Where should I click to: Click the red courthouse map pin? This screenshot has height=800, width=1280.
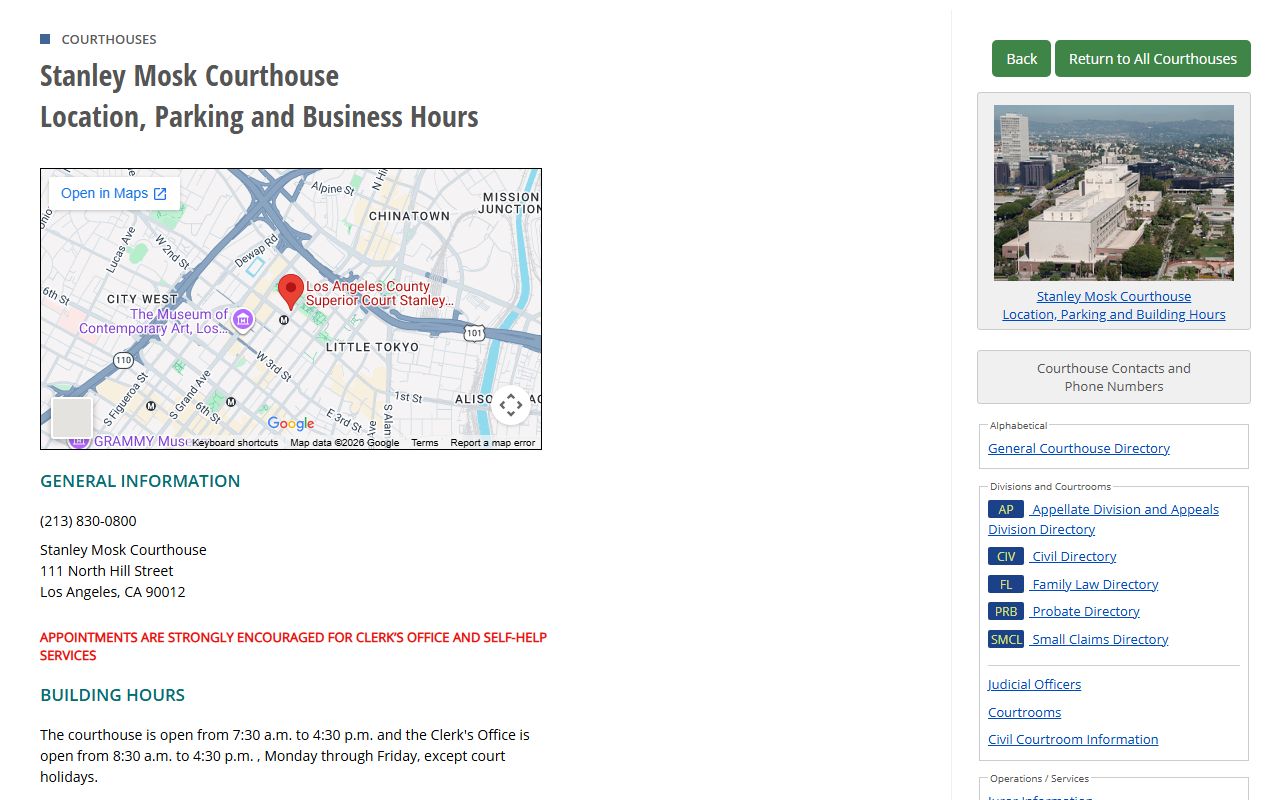pos(291,291)
